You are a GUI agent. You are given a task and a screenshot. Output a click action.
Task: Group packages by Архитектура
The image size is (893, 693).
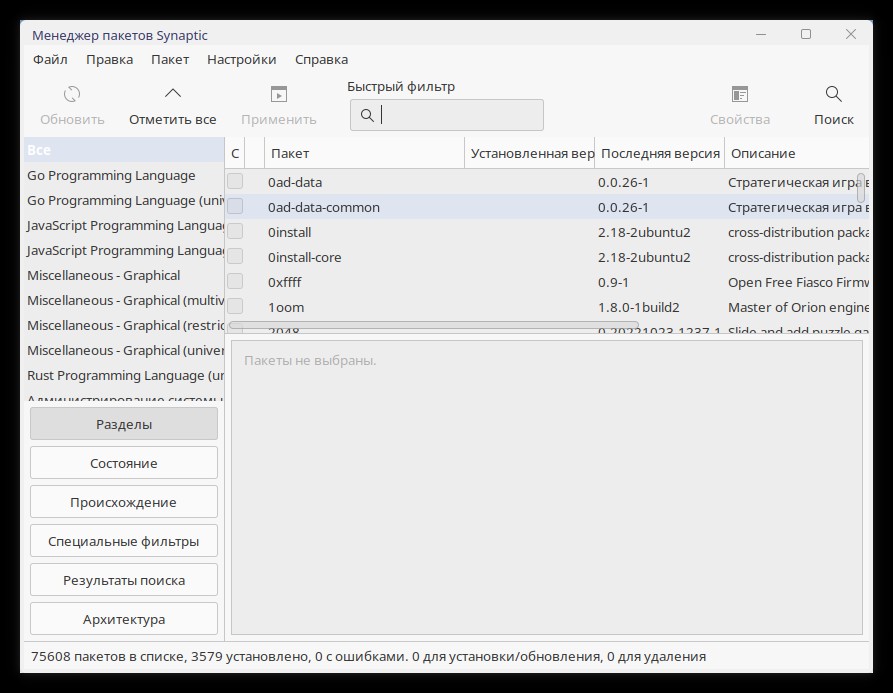coord(124,619)
